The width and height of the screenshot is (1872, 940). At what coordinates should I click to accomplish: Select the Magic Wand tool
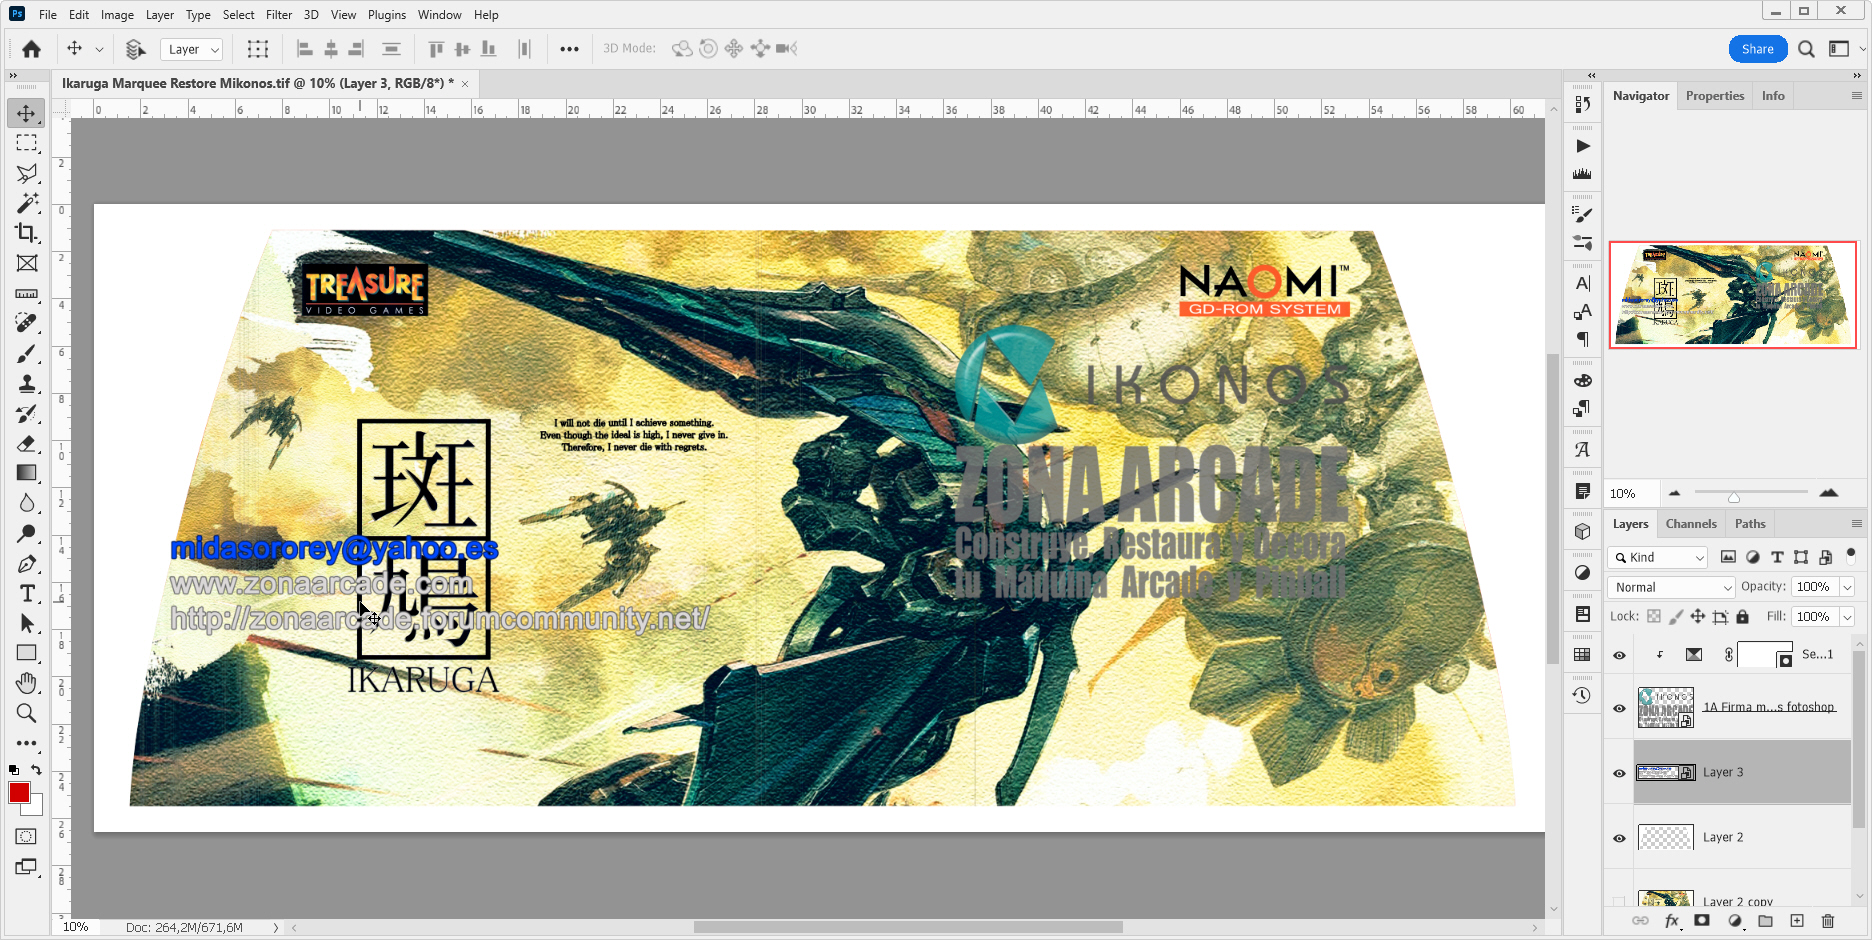point(27,203)
